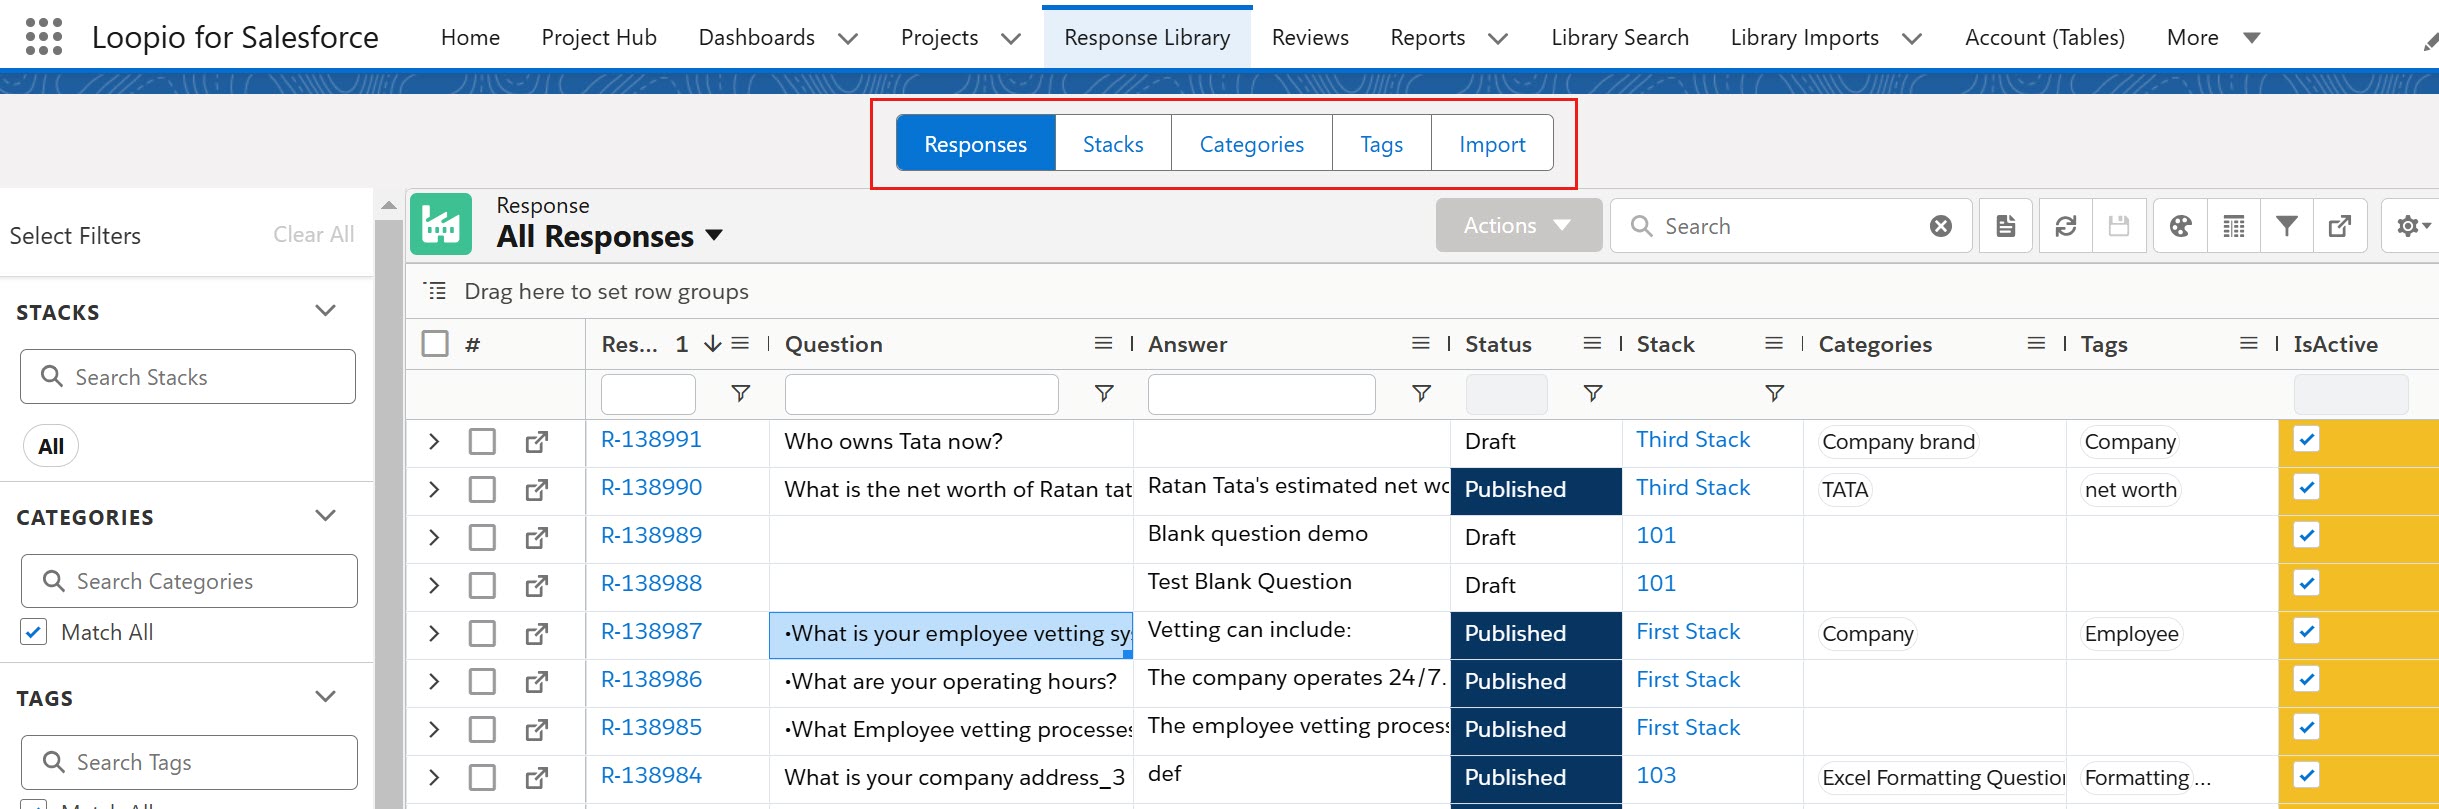Image resolution: width=2439 pixels, height=809 pixels.
Task: Switch to the Stacks sub-tab
Action: pyautogui.click(x=1113, y=143)
